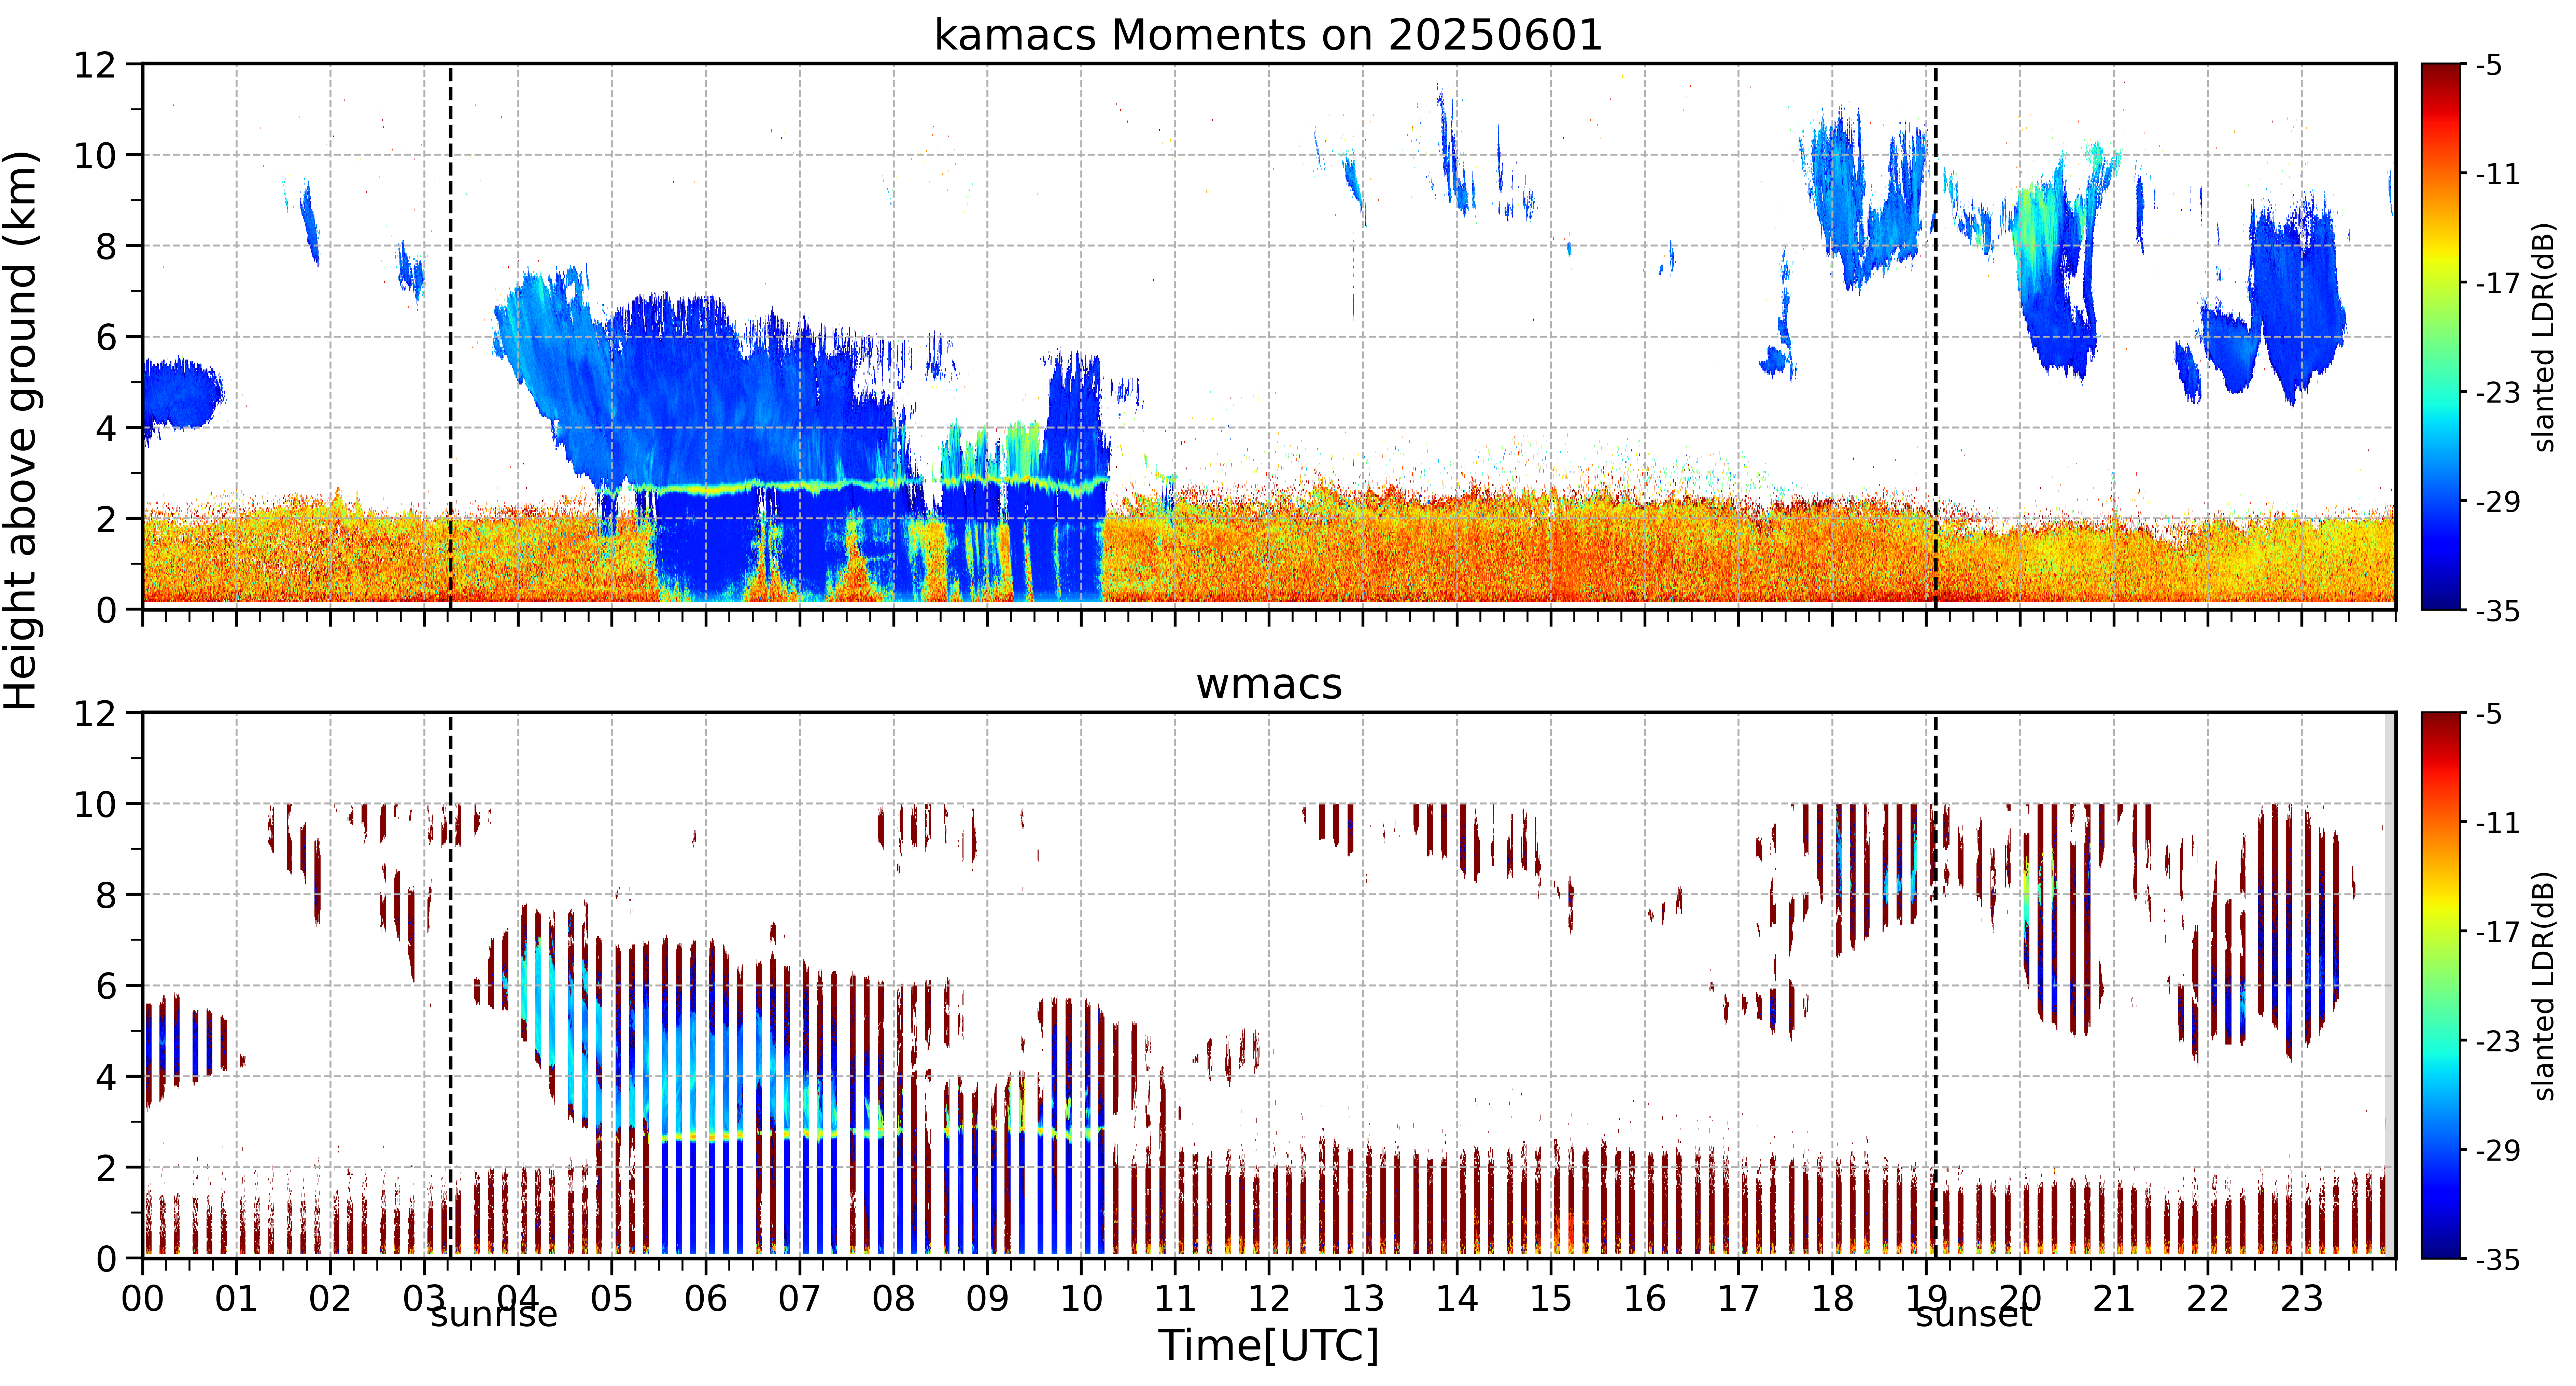Click the "17" time tick label

(1739, 1299)
